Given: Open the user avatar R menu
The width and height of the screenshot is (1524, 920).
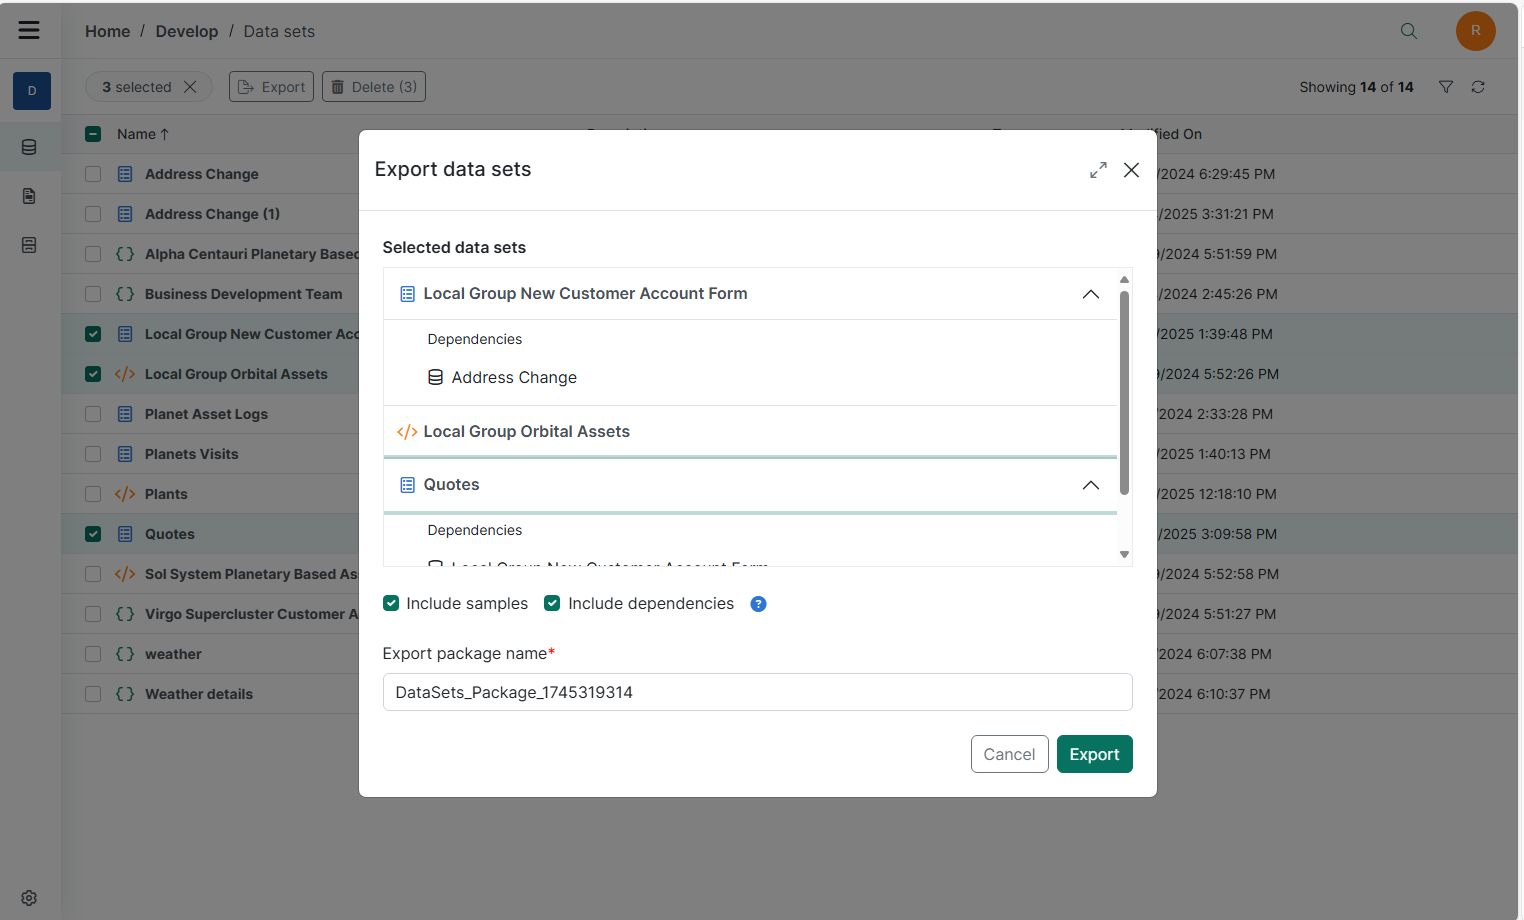Looking at the screenshot, I should pyautogui.click(x=1475, y=31).
